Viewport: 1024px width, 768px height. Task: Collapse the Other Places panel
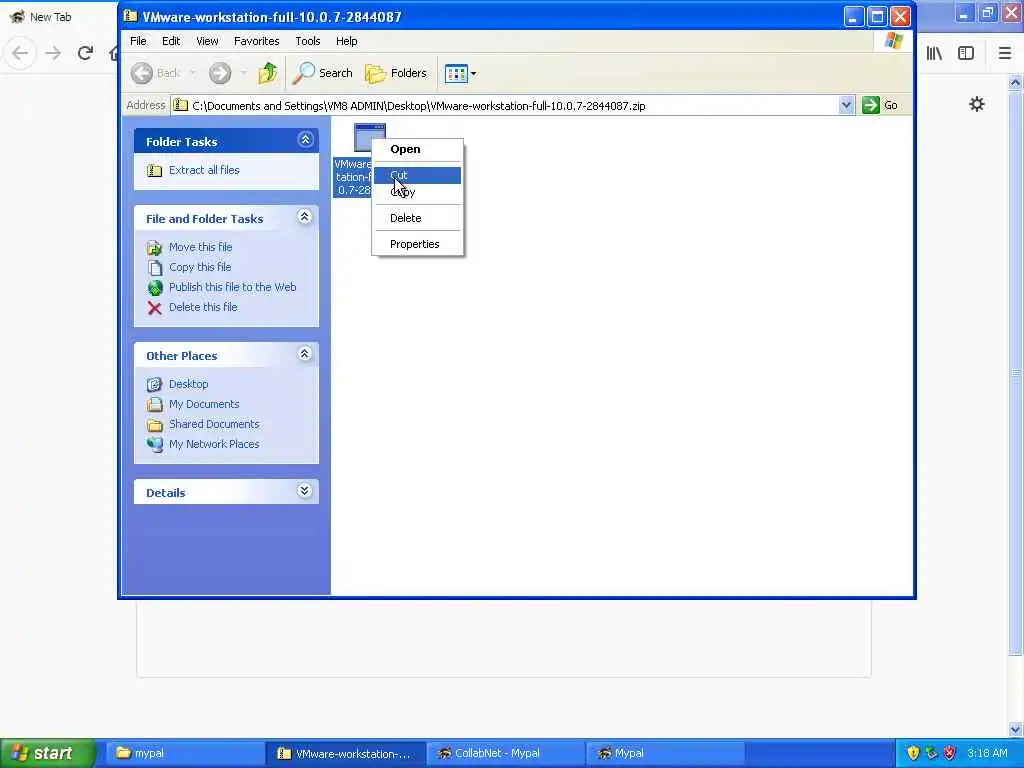click(x=304, y=354)
